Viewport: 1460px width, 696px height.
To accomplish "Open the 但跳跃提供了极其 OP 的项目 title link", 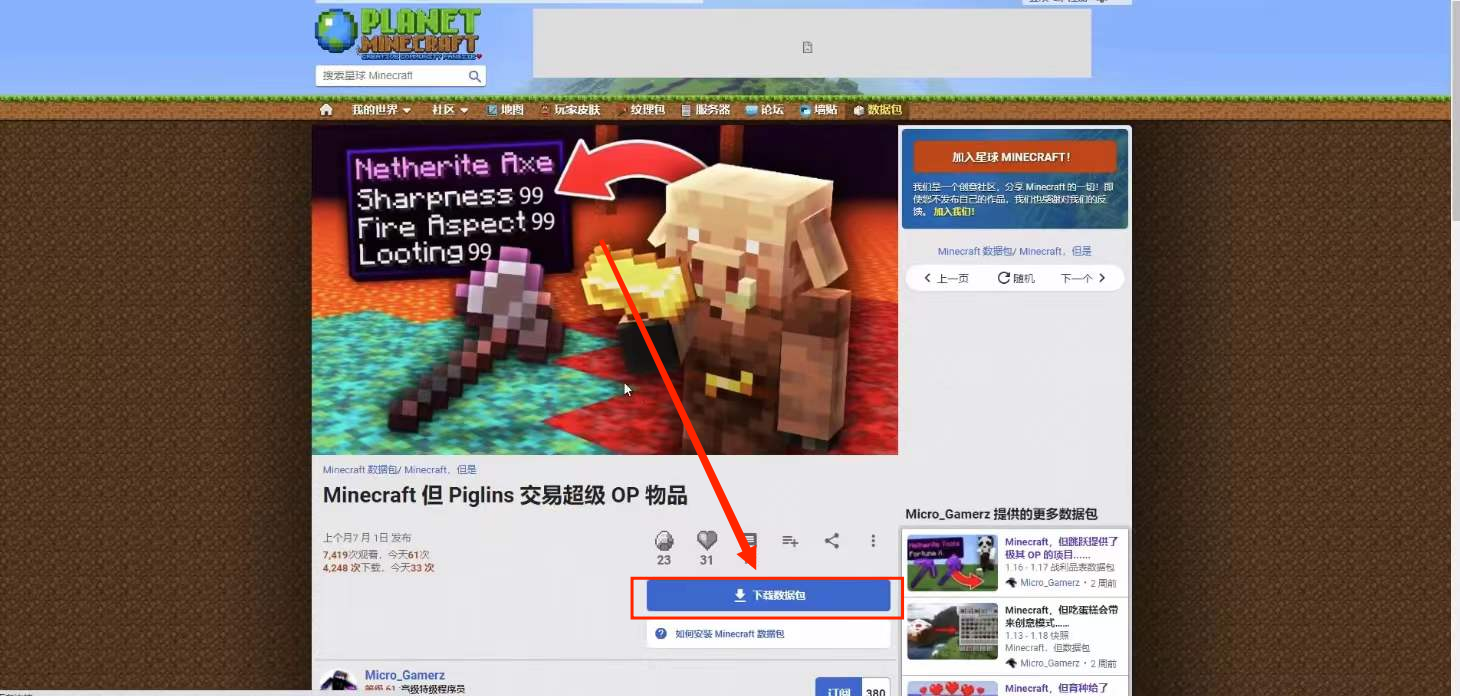I will [1062, 548].
